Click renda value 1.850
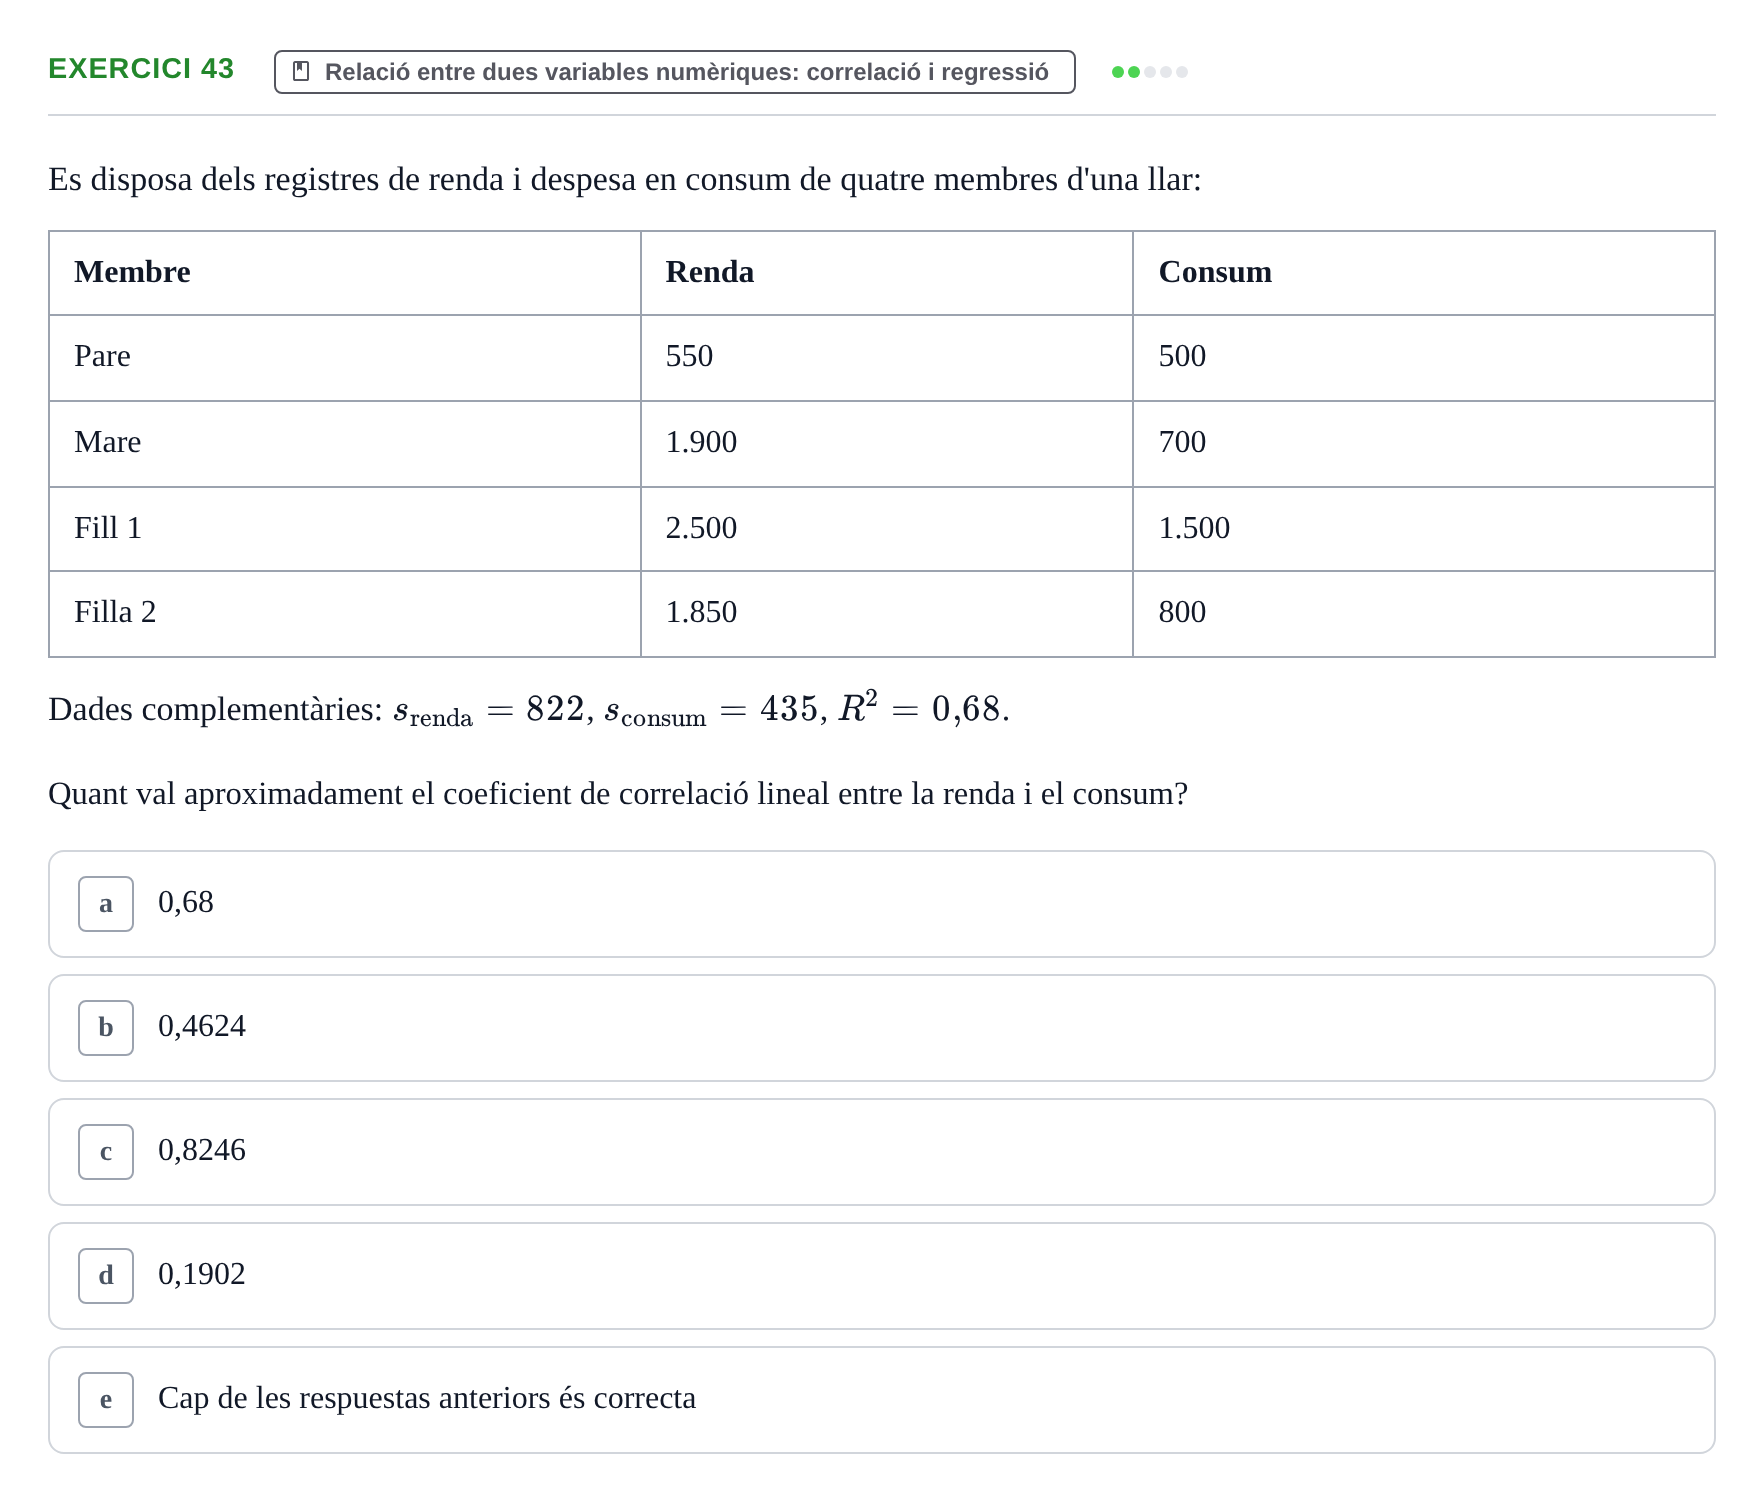This screenshot has width=1764, height=1504. tap(701, 612)
